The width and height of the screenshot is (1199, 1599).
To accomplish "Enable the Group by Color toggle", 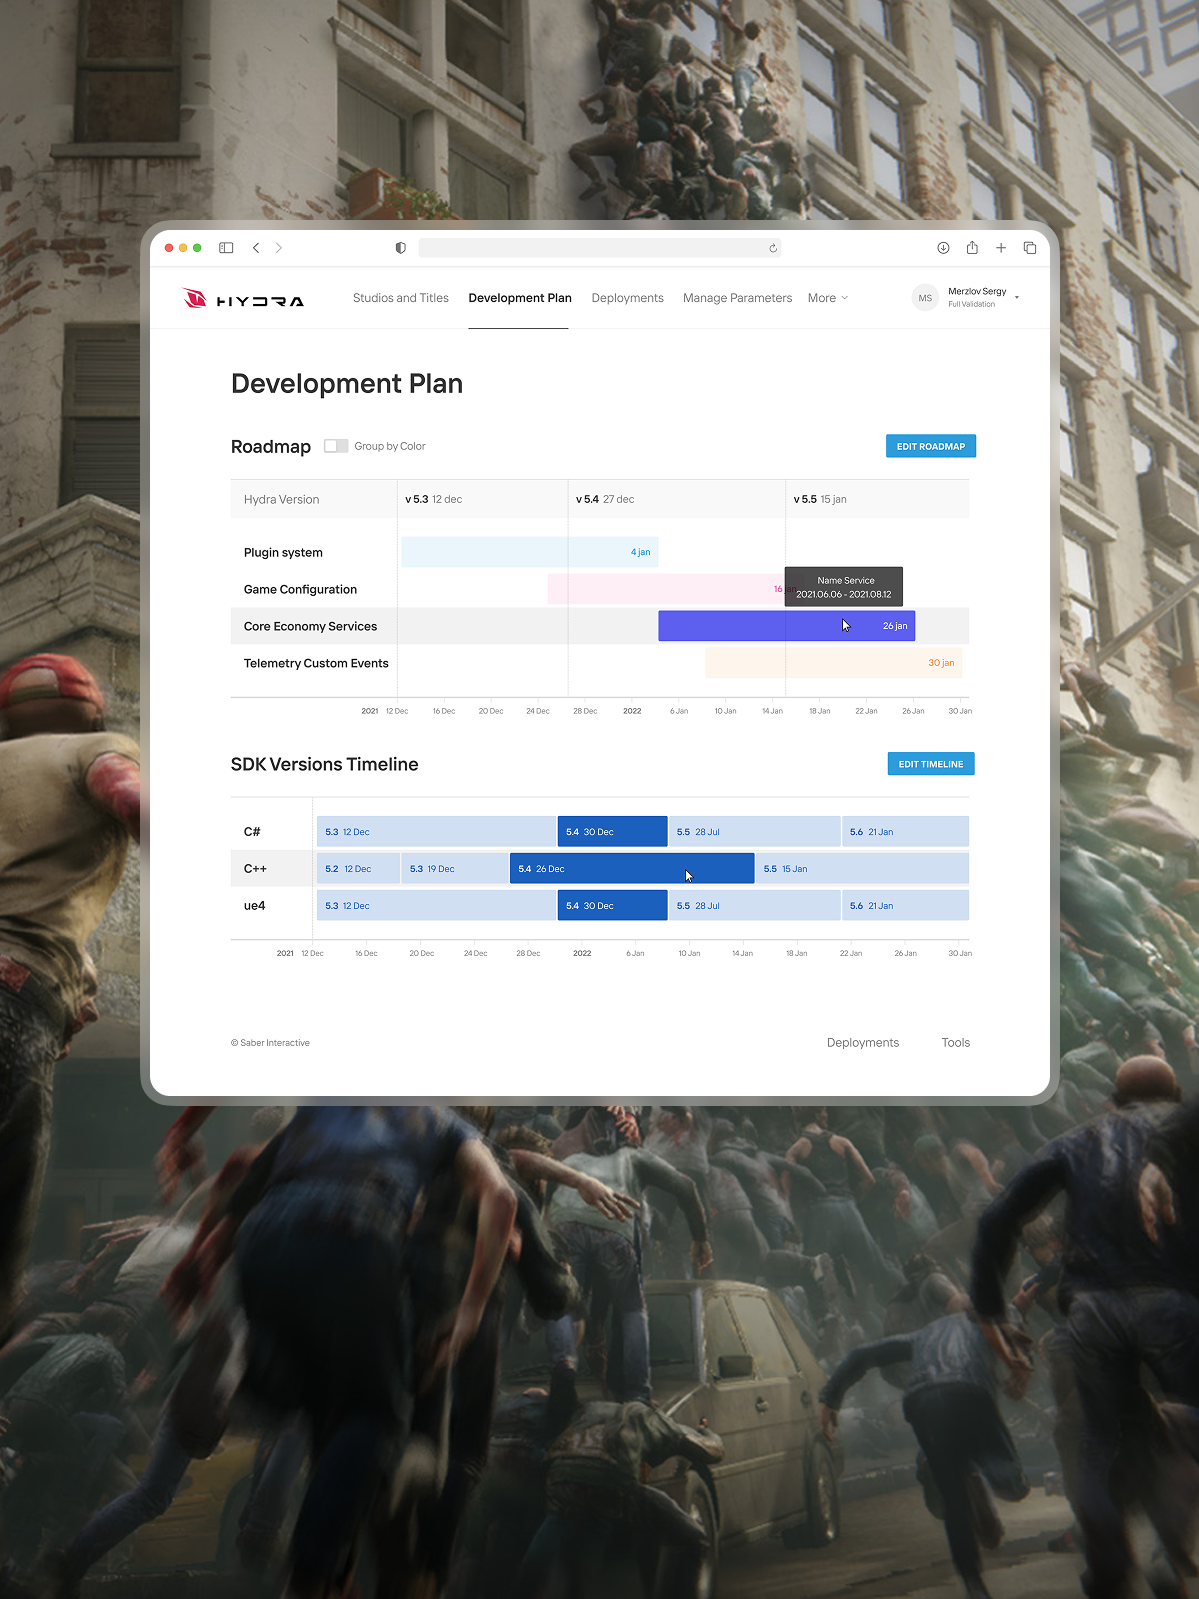I will pyautogui.click(x=336, y=446).
